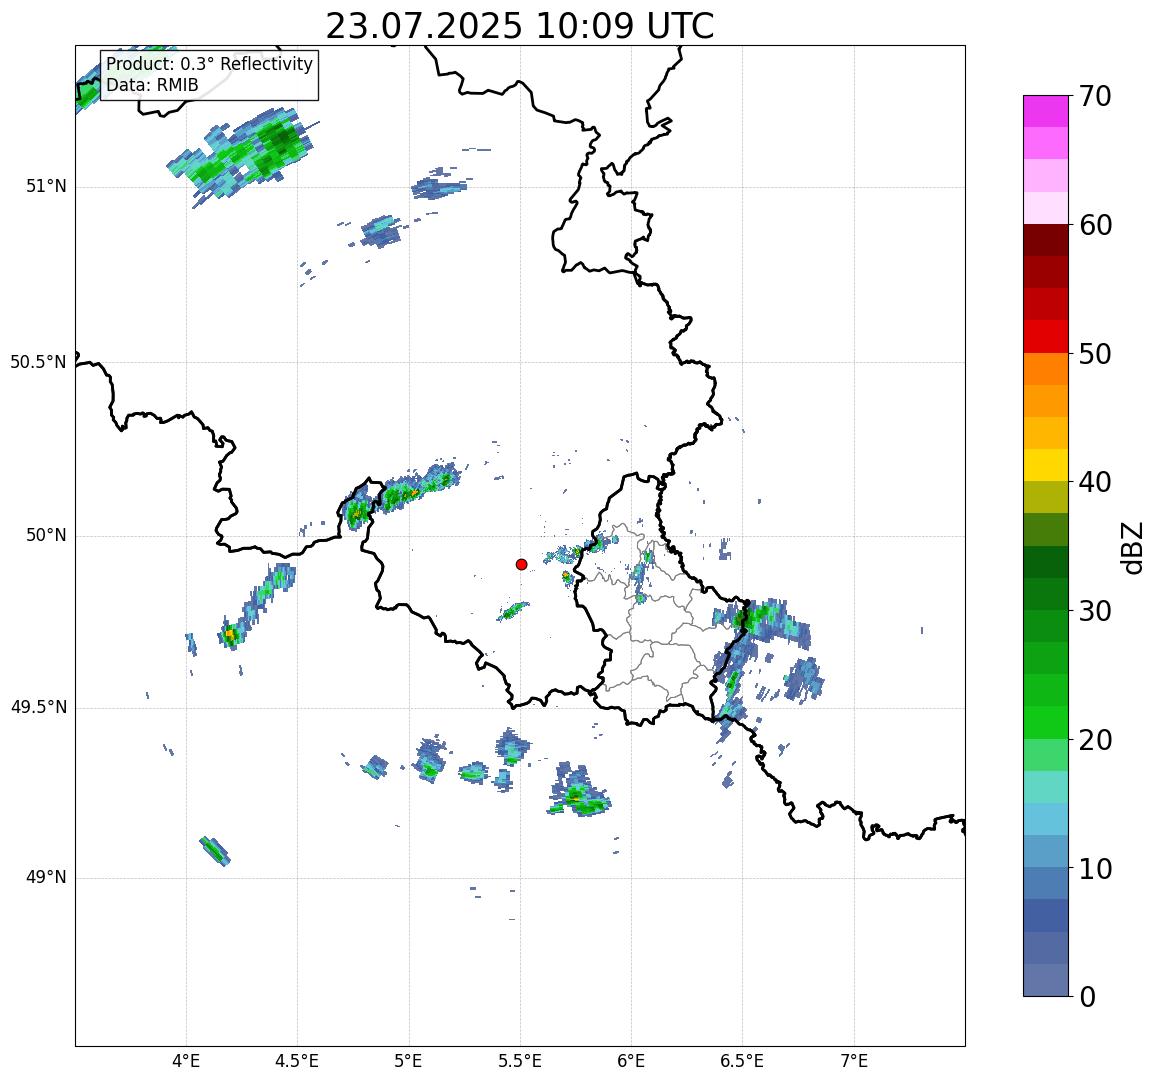The height and width of the screenshot is (1081, 1157).
Task: Click the 50°N latitude label
Action: click(46, 536)
